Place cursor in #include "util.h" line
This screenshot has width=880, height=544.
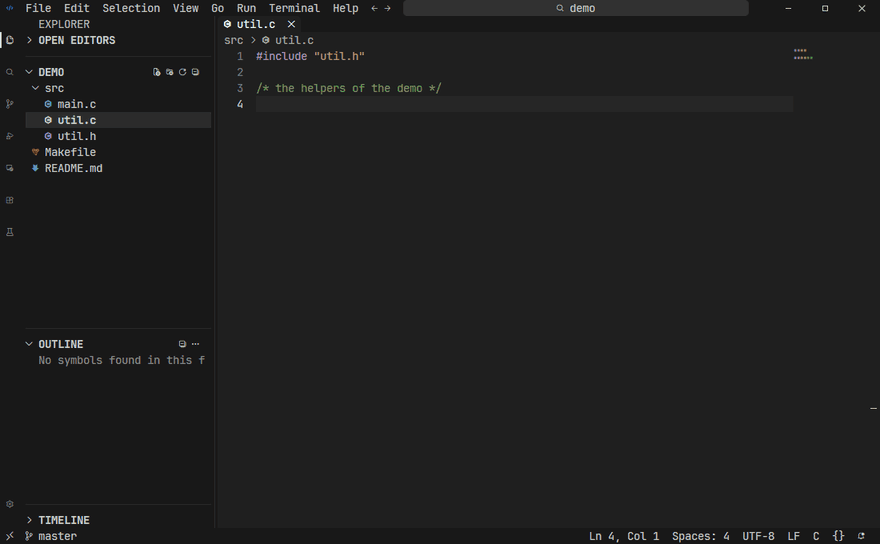coord(310,56)
